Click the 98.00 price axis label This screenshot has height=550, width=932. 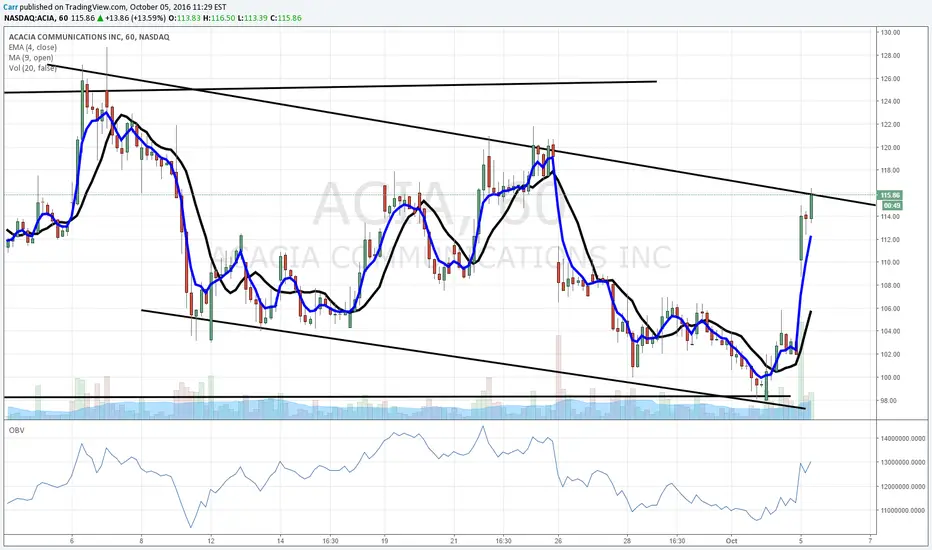pos(891,401)
